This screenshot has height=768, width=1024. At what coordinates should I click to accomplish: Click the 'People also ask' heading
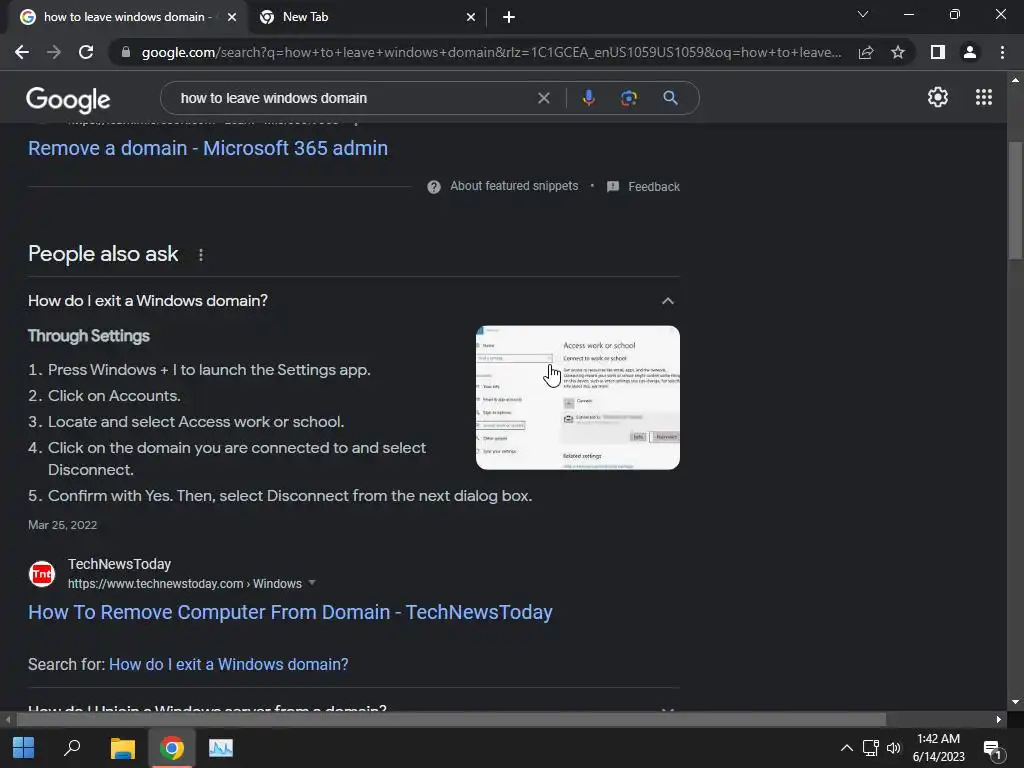click(103, 254)
